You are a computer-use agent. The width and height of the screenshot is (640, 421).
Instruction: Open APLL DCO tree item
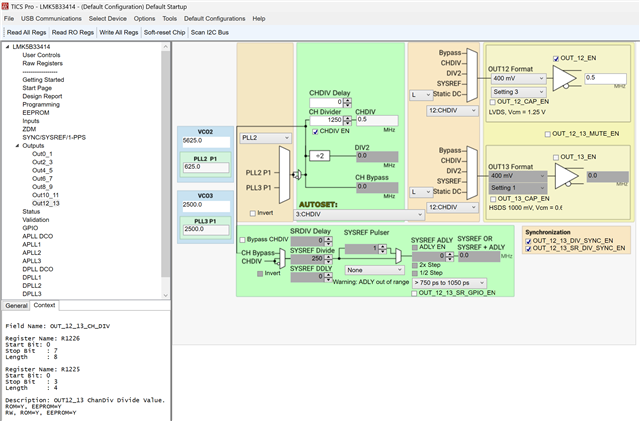tap(38, 236)
